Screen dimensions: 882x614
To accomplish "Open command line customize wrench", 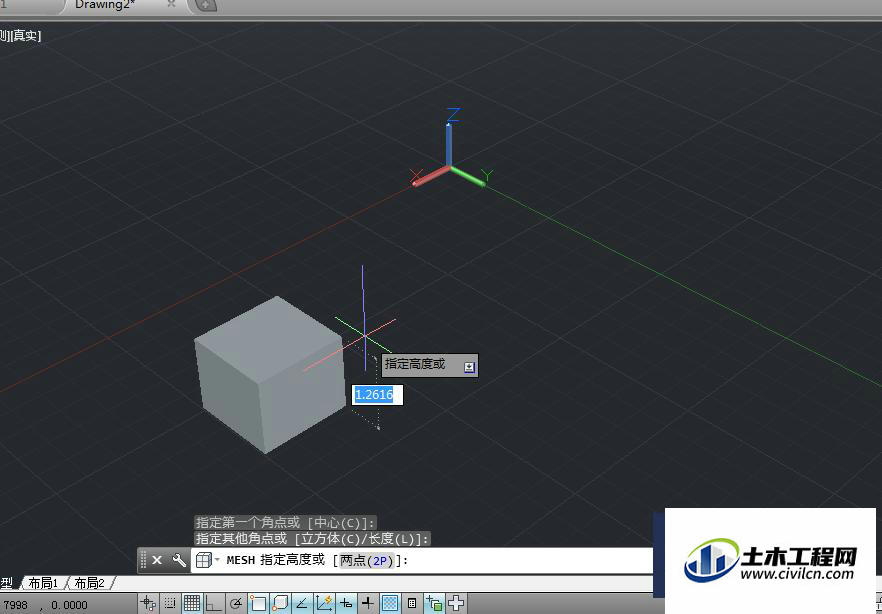I will (x=179, y=560).
